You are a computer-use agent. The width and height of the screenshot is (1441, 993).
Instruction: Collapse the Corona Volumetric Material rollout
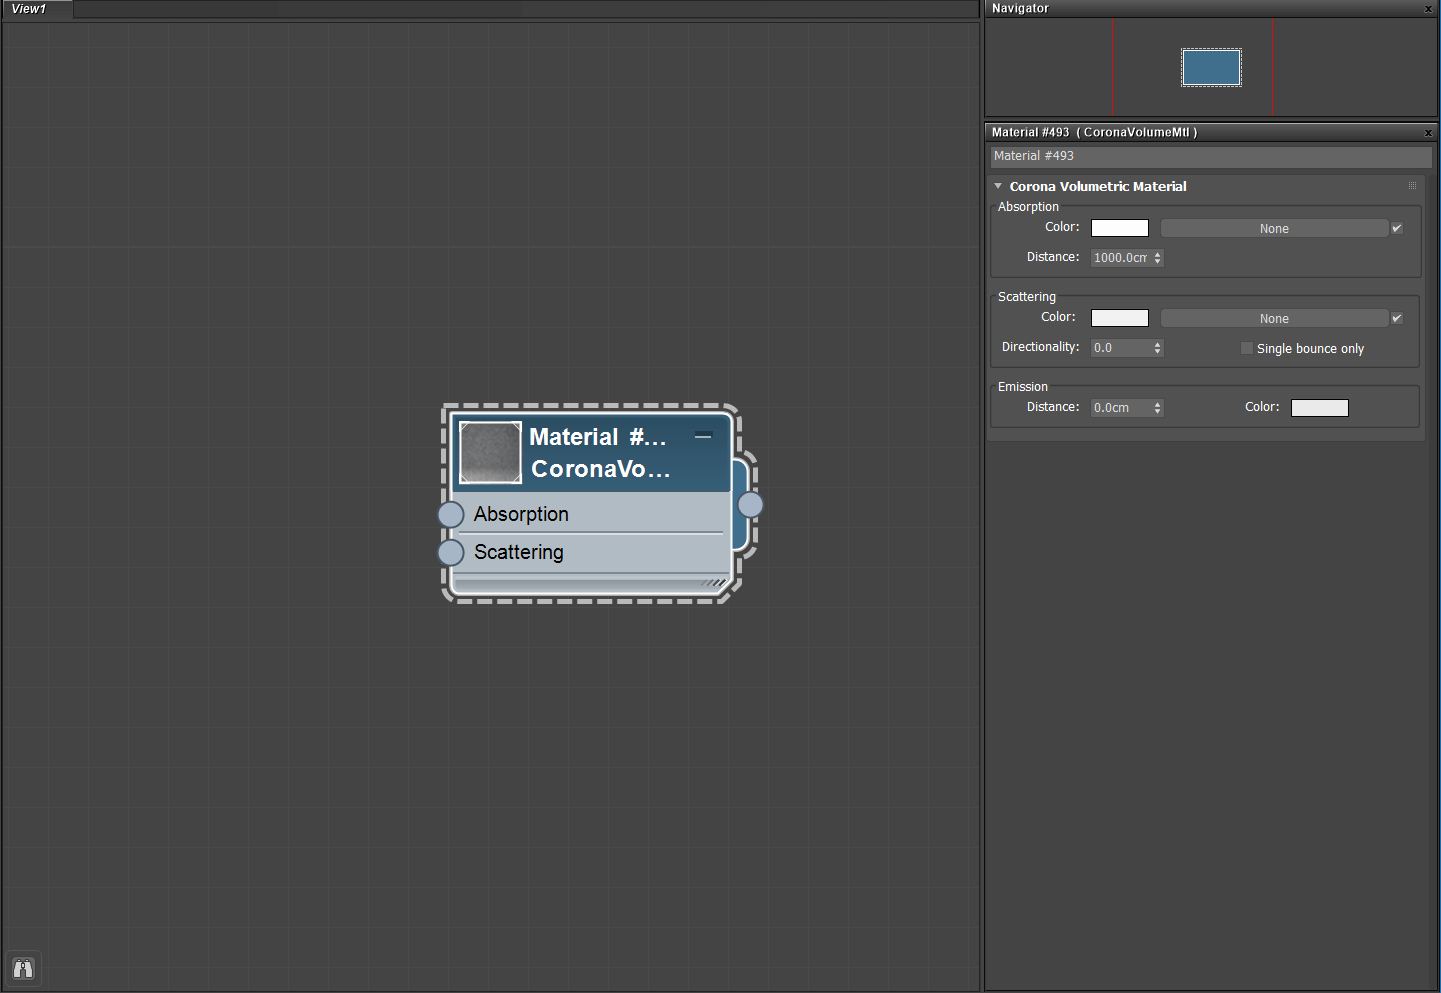click(998, 186)
